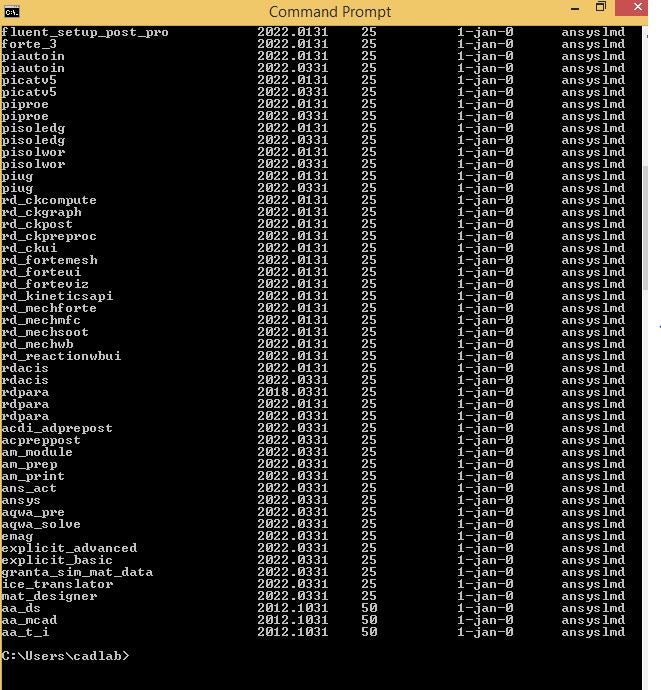
Task: Select the am_print feature name
Action: [33, 476]
